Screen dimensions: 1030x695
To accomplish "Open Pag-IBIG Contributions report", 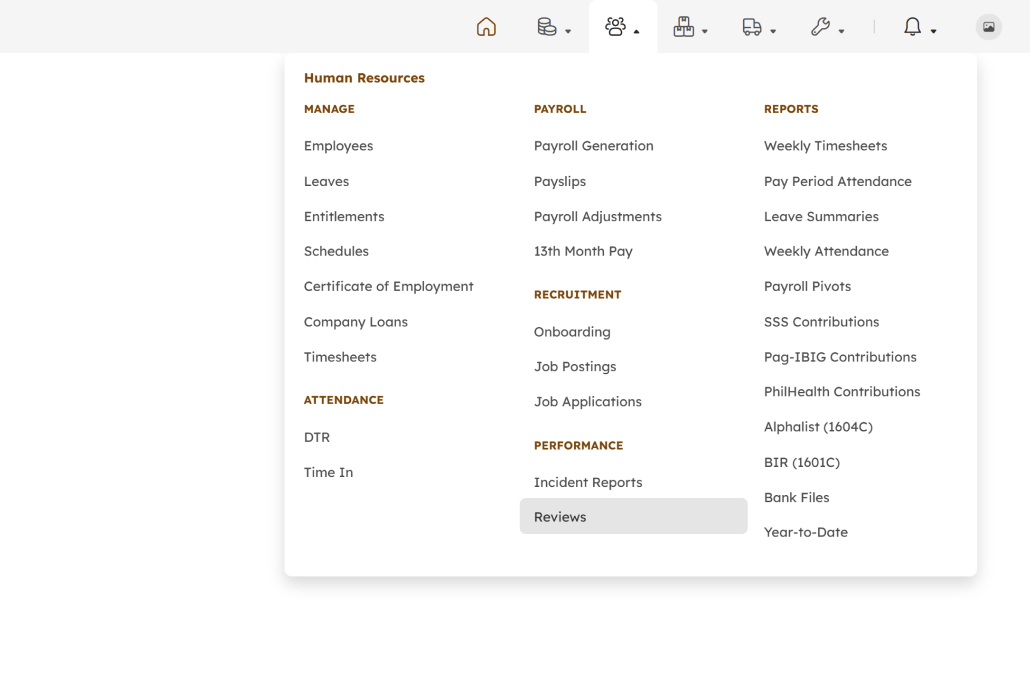I will (x=840, y=357).
